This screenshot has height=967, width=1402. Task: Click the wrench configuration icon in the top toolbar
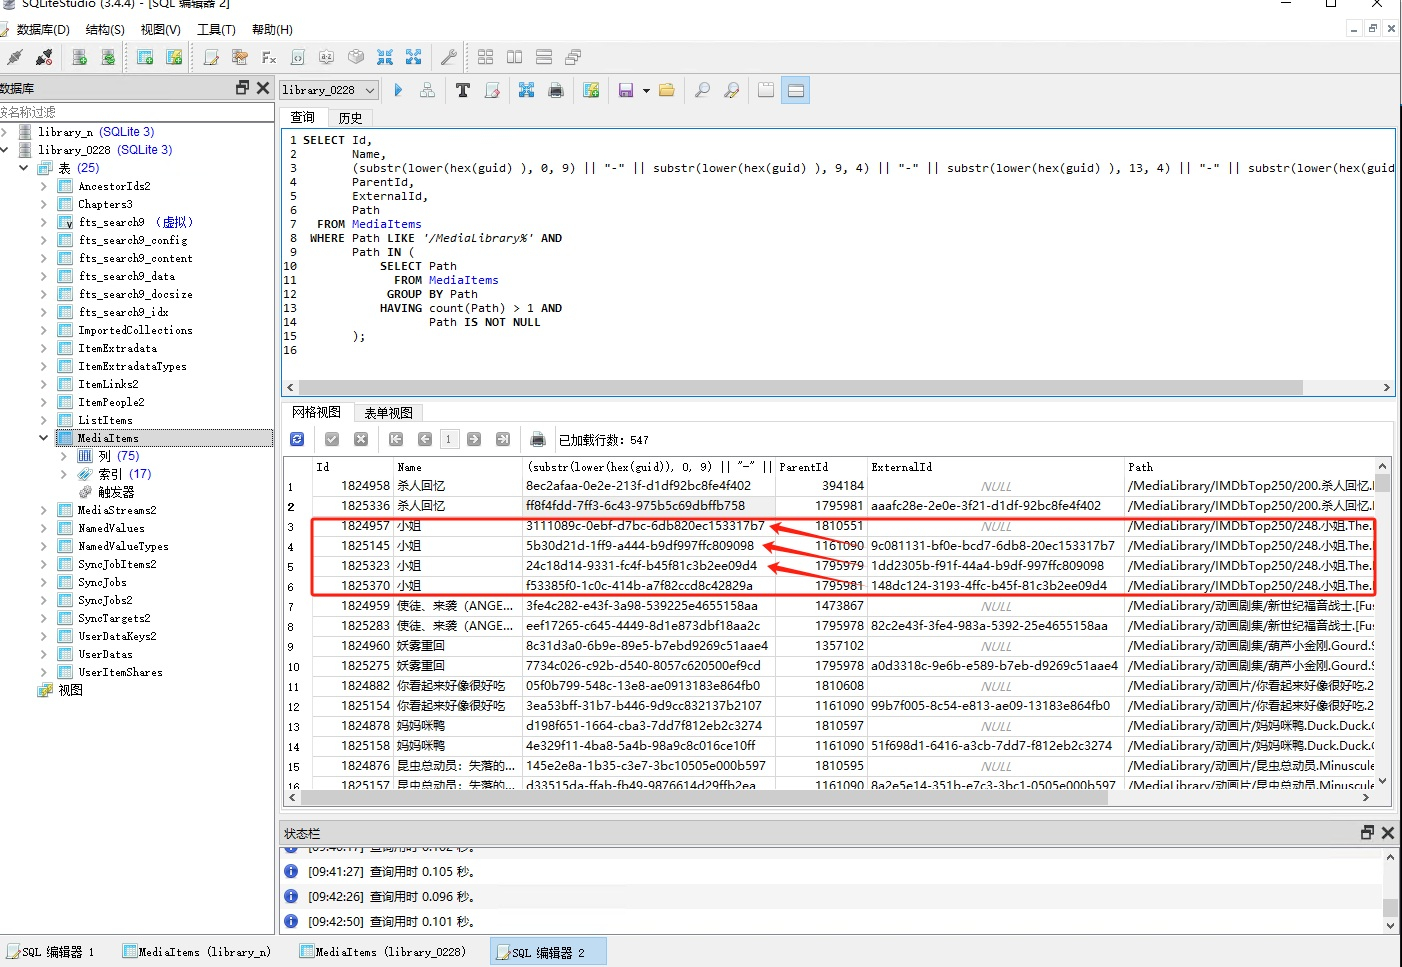click(x=449, y=57)
